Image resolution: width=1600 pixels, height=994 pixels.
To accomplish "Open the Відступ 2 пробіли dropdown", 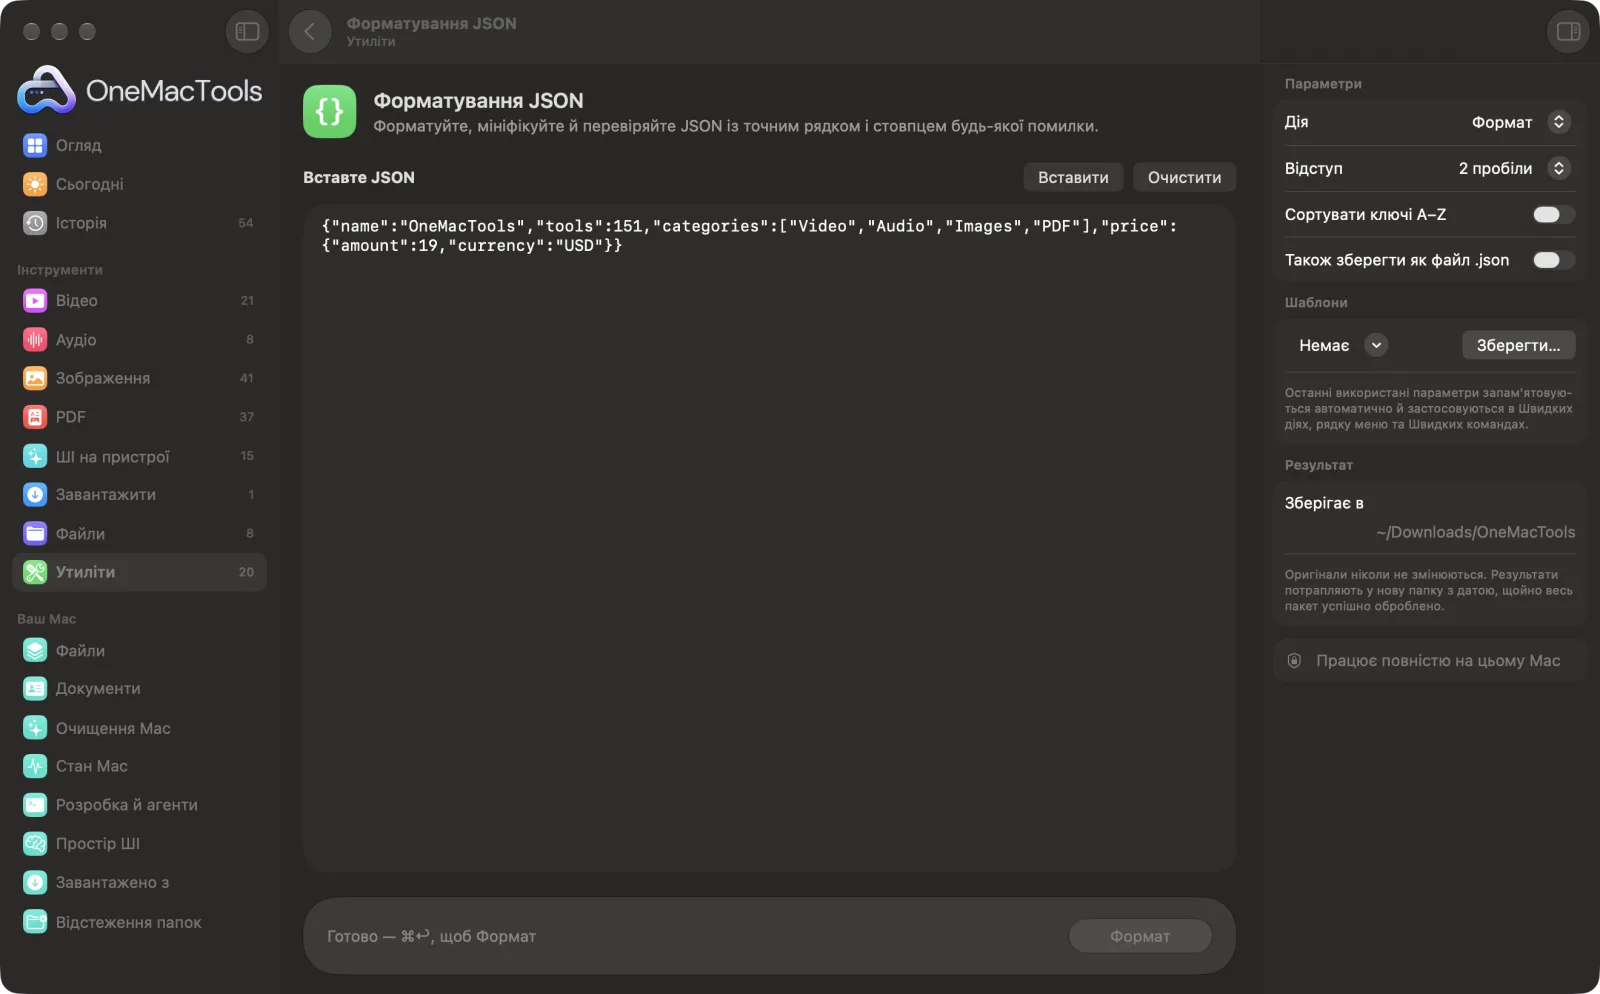I will click(x=1514, y=168).
